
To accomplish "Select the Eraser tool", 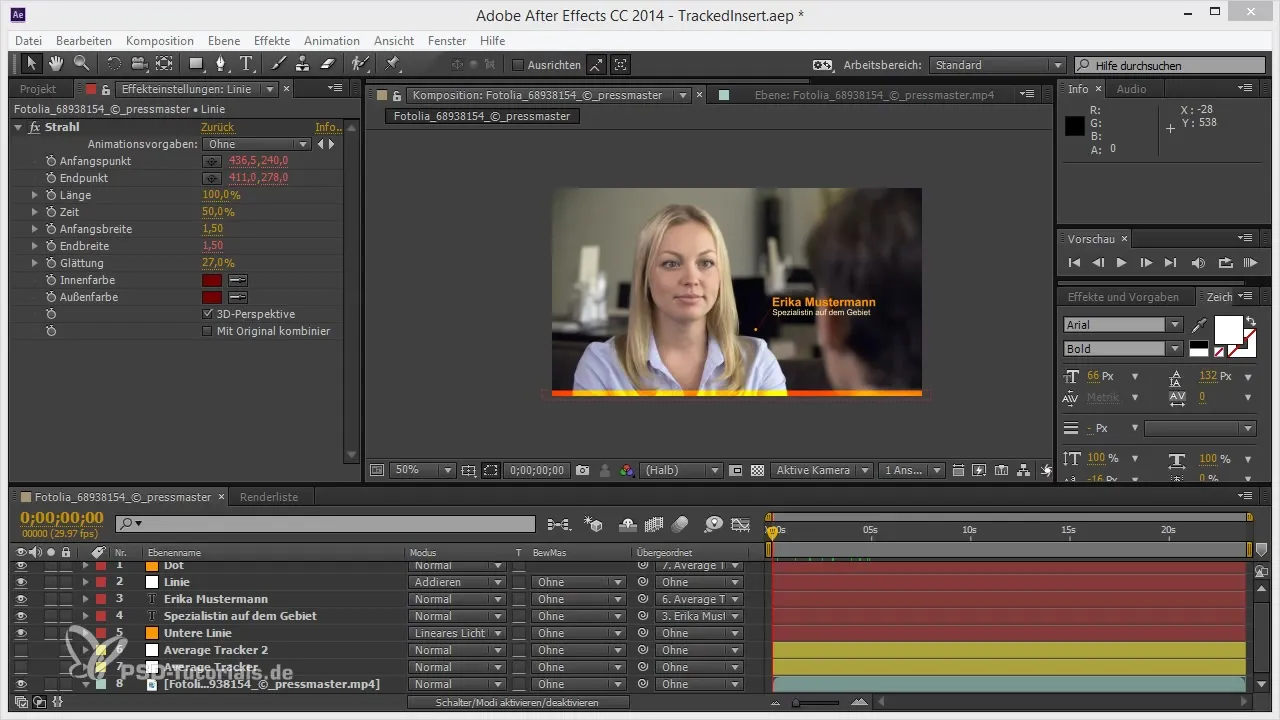I will (x=327, y=64).
